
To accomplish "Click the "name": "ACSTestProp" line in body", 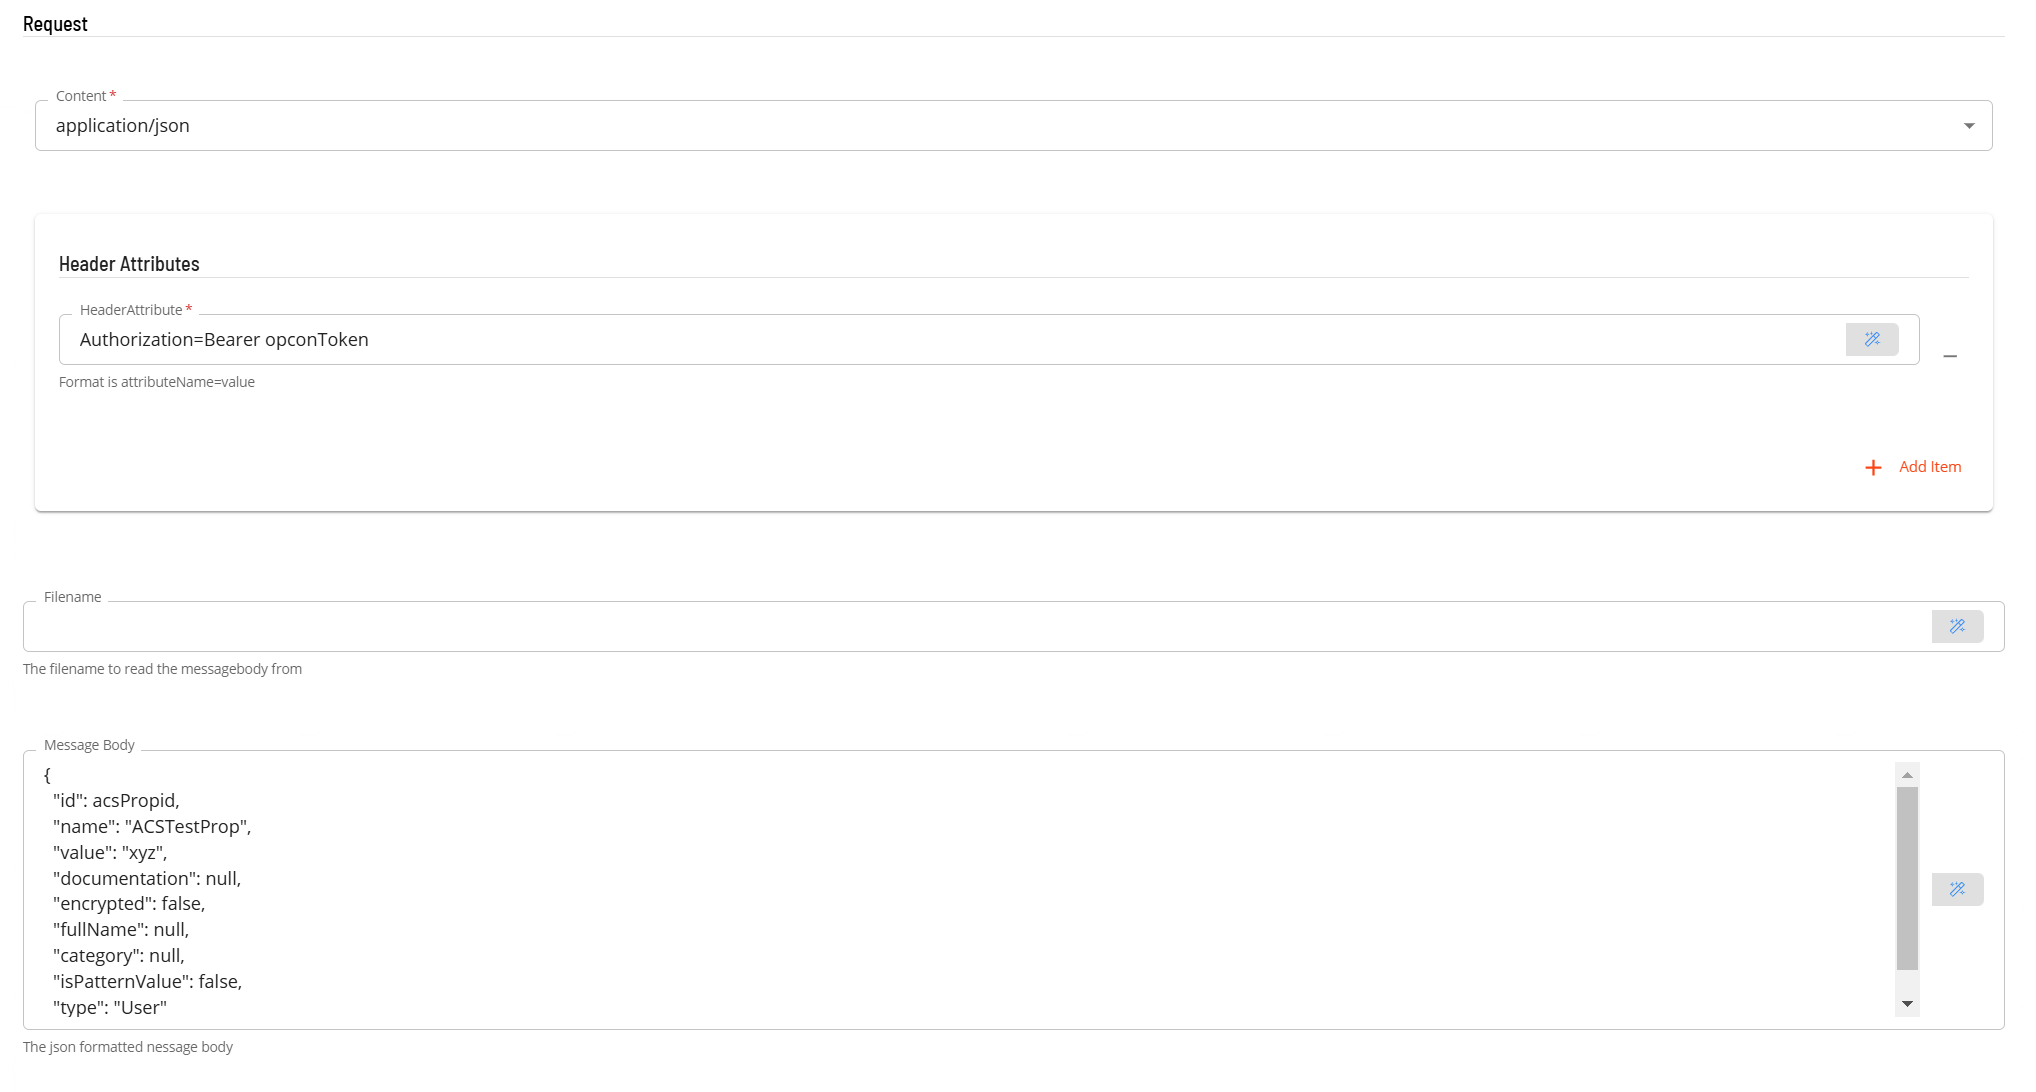I will click(x=152, y=827).
